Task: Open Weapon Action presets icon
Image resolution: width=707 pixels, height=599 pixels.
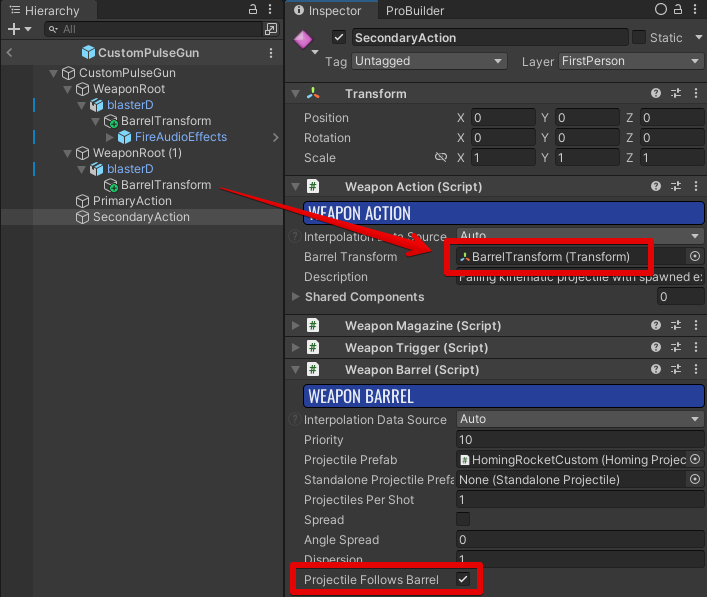Action: (x=676, y=186)
